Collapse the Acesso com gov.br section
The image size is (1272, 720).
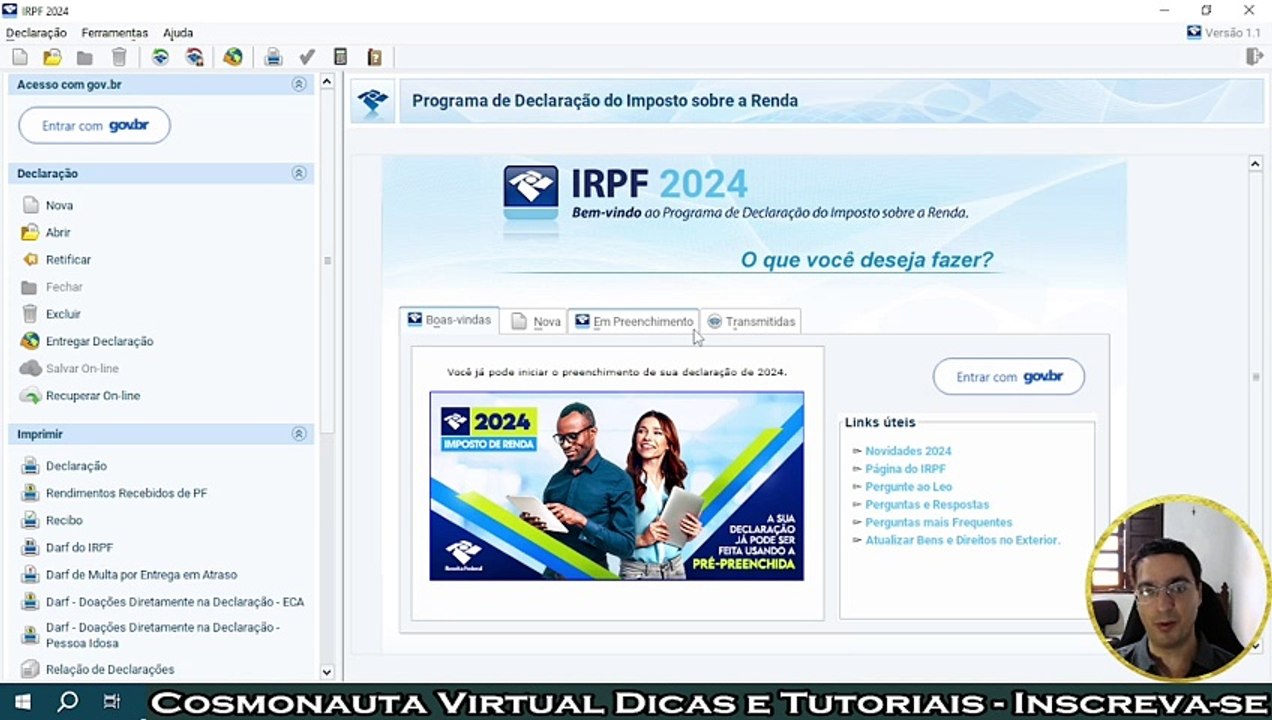click(298, 84)
